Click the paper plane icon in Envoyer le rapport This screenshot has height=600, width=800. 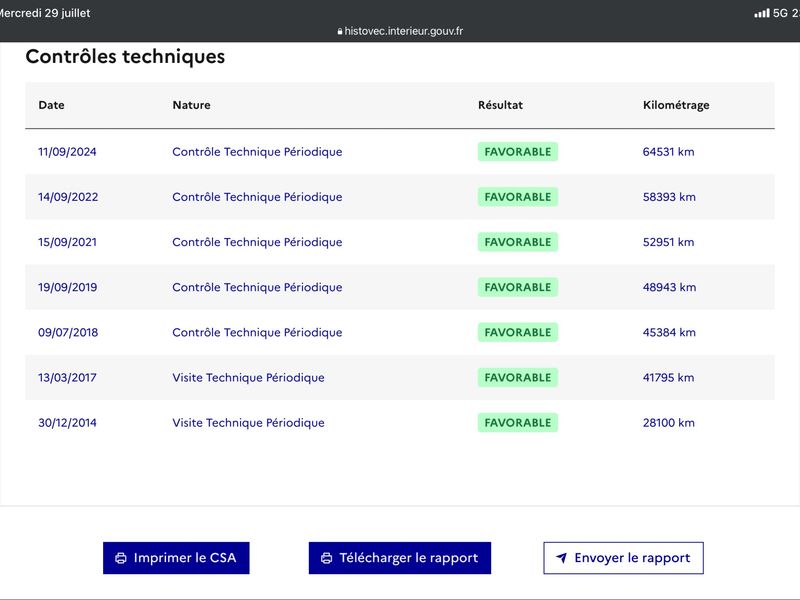[561, 558]
